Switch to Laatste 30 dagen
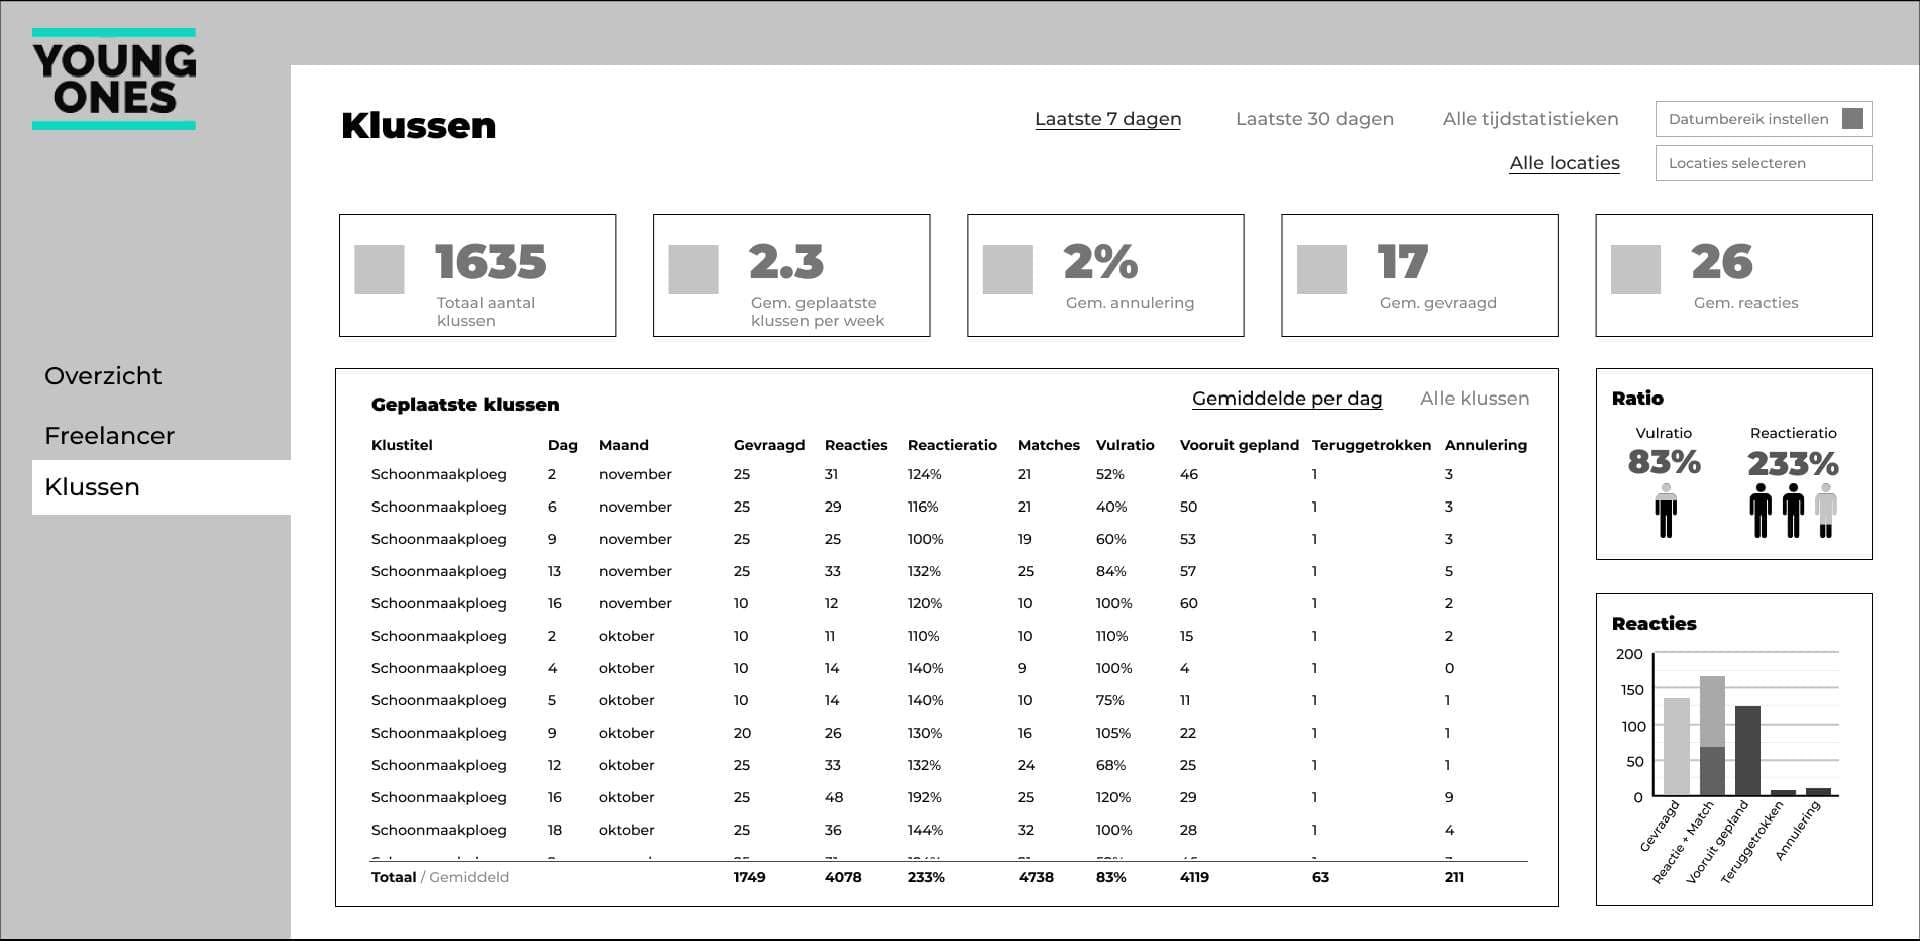This screenshot has height=941, width=1920. click(x=1314, y=119)
